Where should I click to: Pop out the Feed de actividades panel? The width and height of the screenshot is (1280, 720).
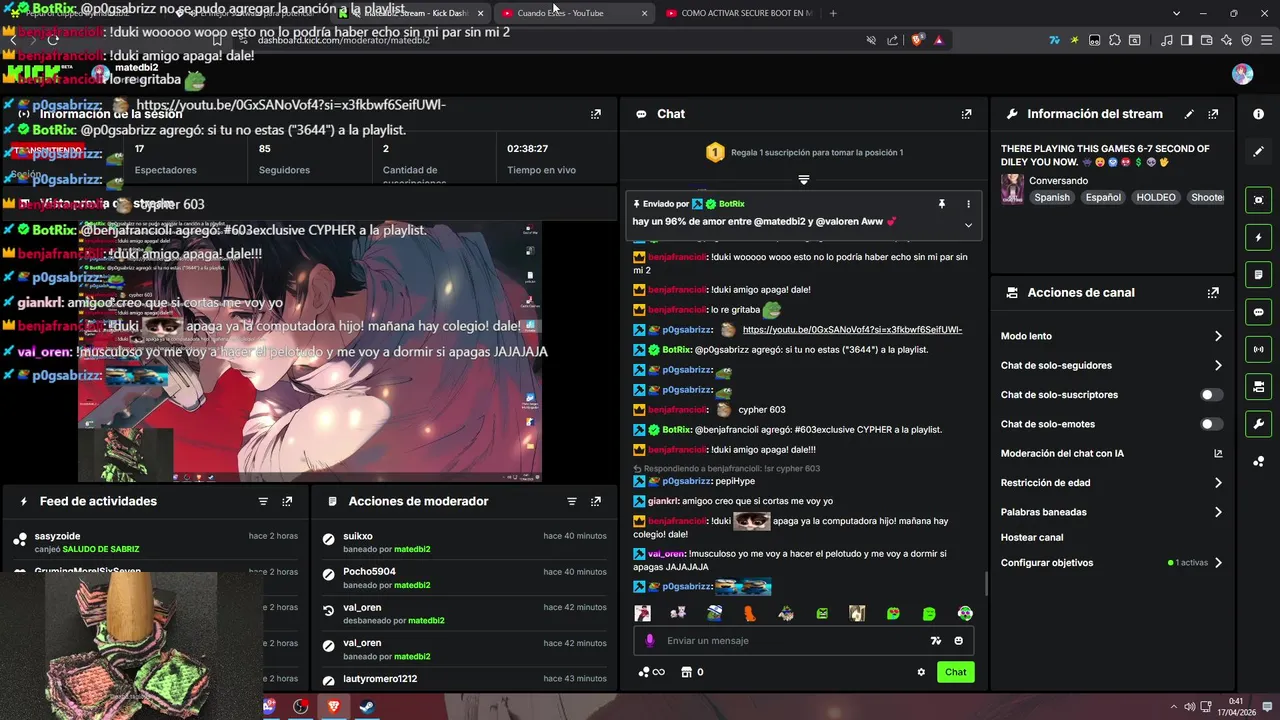tap(287, 501)
